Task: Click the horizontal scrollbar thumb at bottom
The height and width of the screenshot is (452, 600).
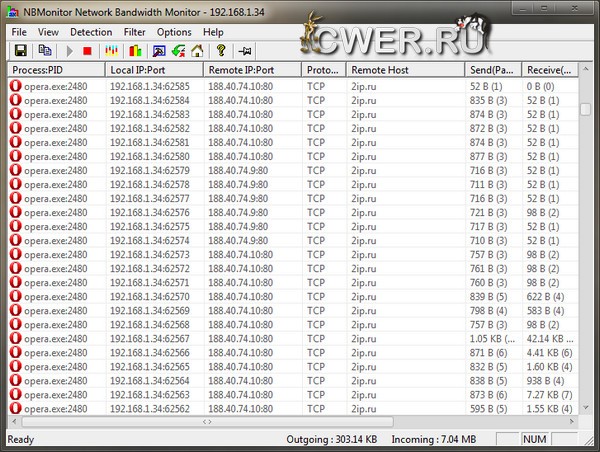Action: (x=207, y=422)
